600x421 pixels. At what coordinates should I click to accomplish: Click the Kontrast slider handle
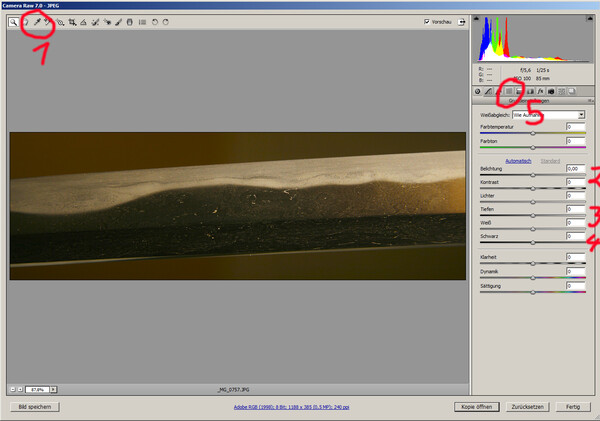(533, 189)
